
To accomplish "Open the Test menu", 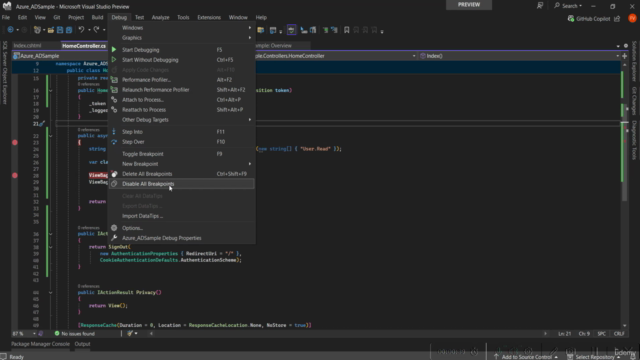I will (x=140, y=18).
